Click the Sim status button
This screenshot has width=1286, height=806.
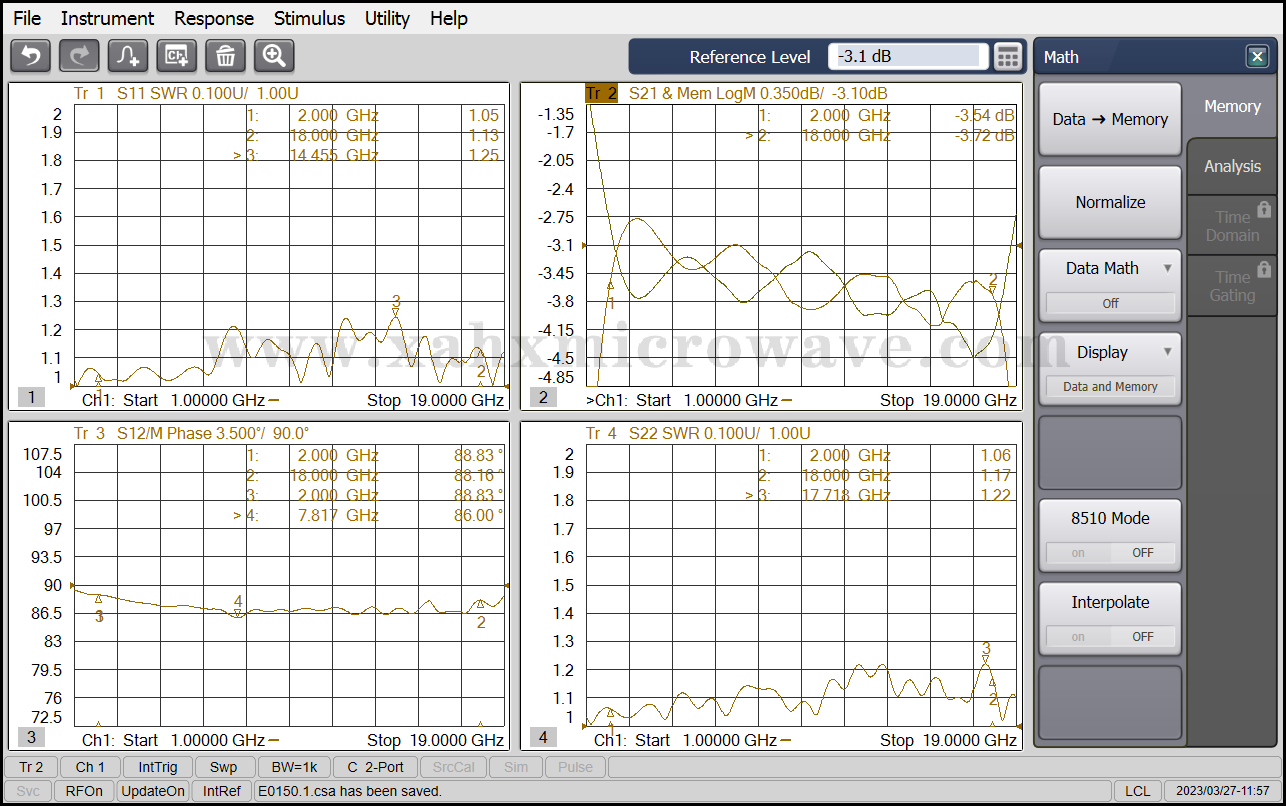pos(516,767)
